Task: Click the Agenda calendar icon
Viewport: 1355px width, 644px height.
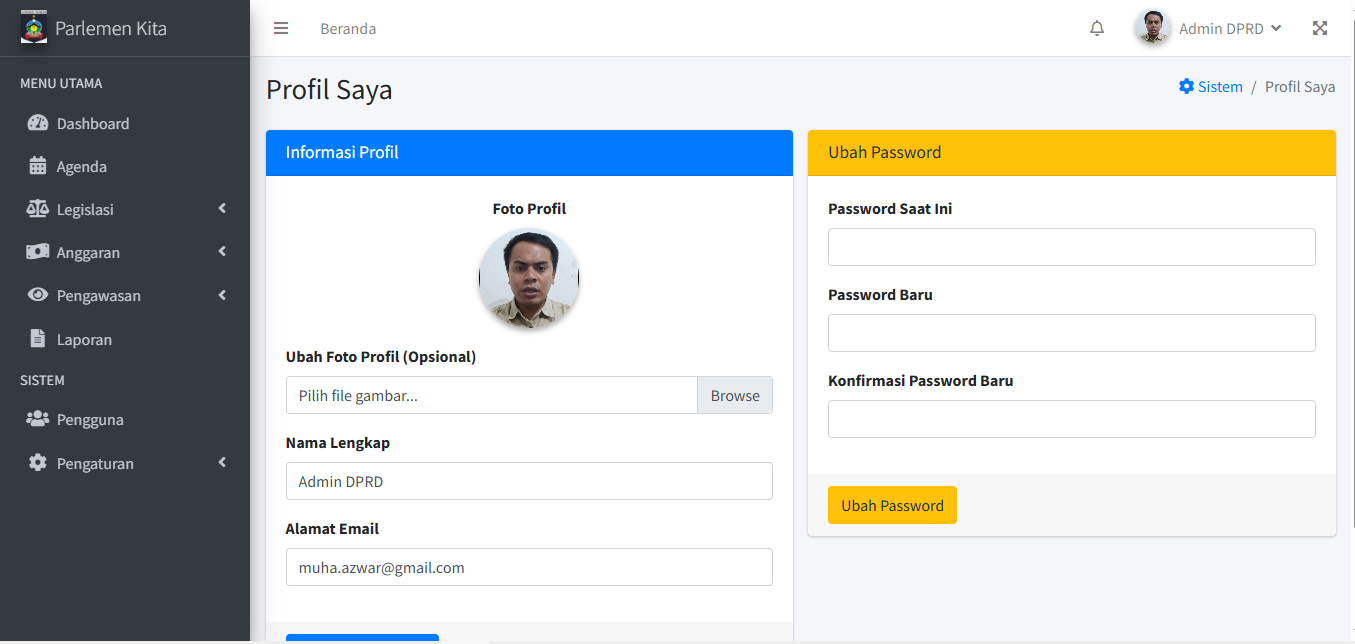Action: click(x=38, y=166)
